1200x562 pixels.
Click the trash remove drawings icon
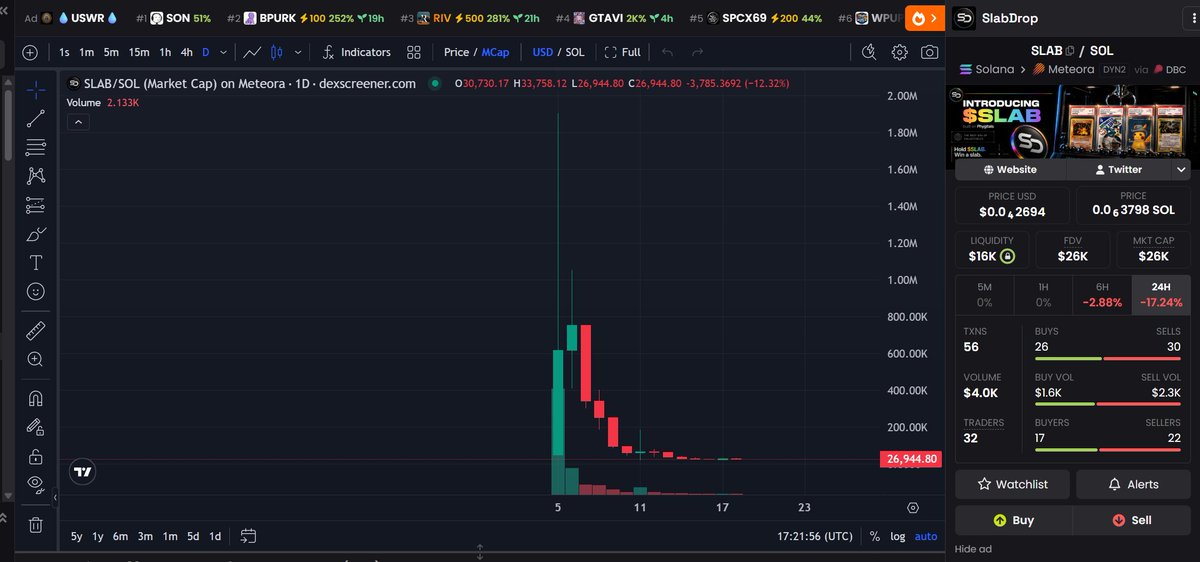point(36,524)
